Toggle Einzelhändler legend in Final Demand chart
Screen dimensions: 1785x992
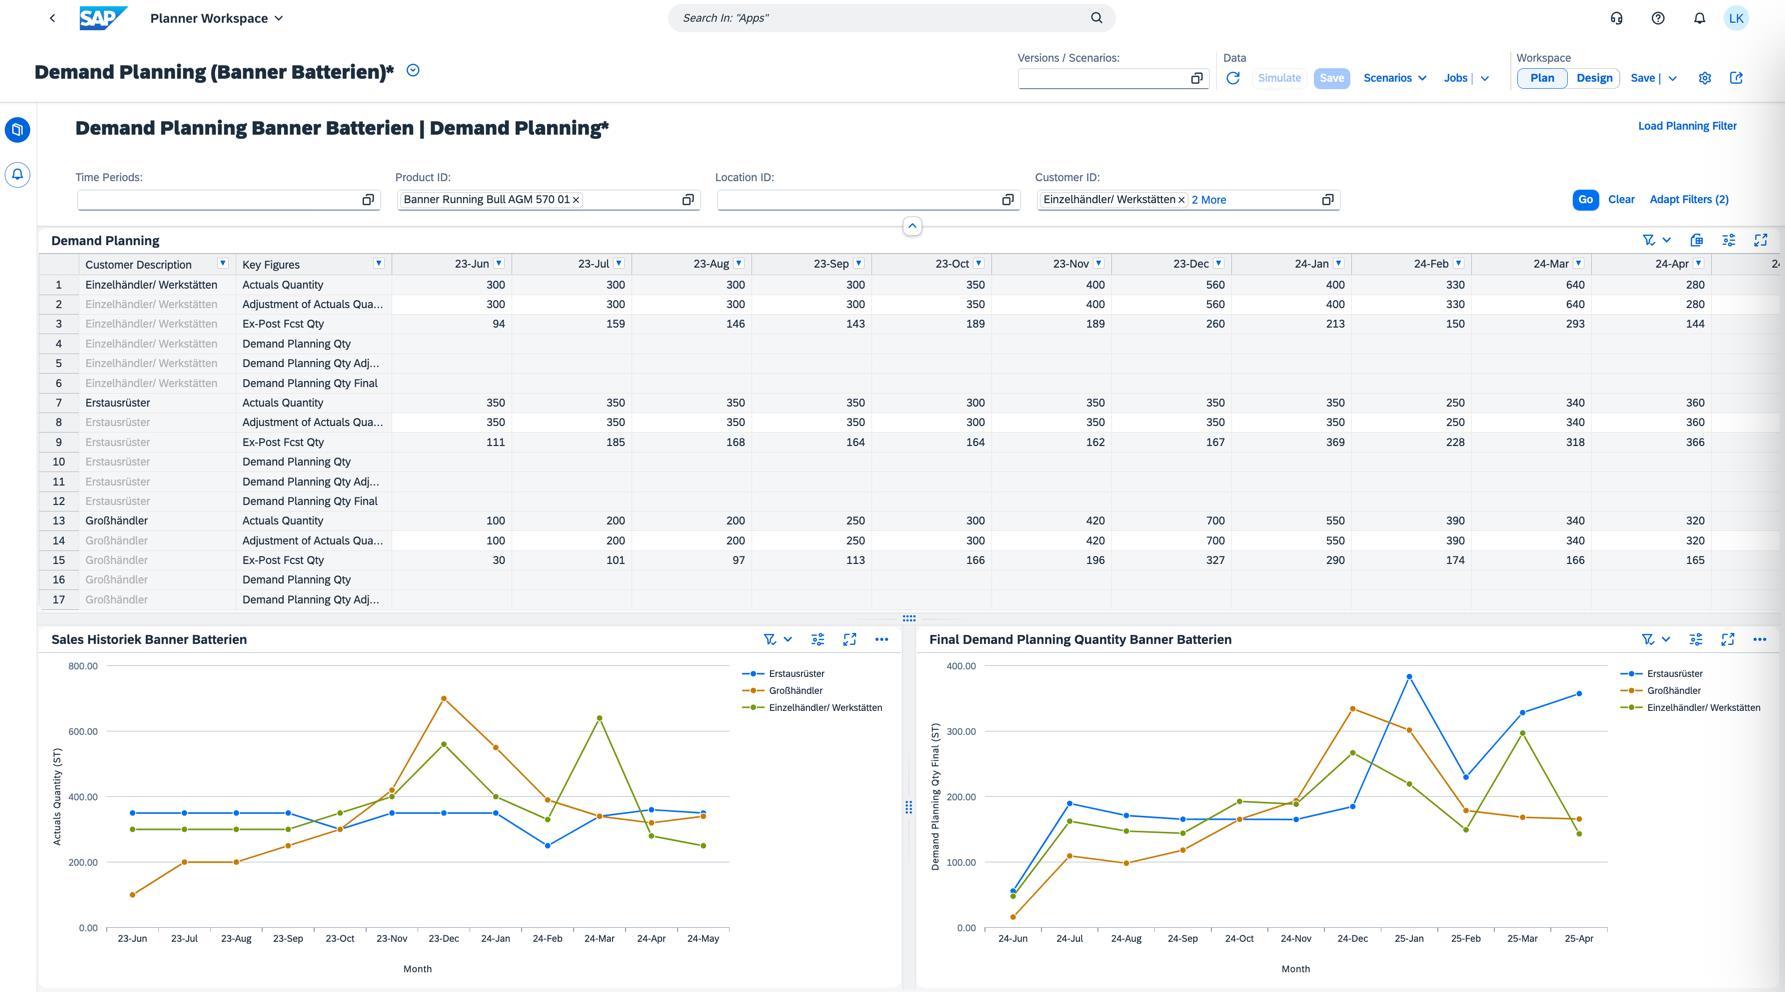click(1691, 708)
